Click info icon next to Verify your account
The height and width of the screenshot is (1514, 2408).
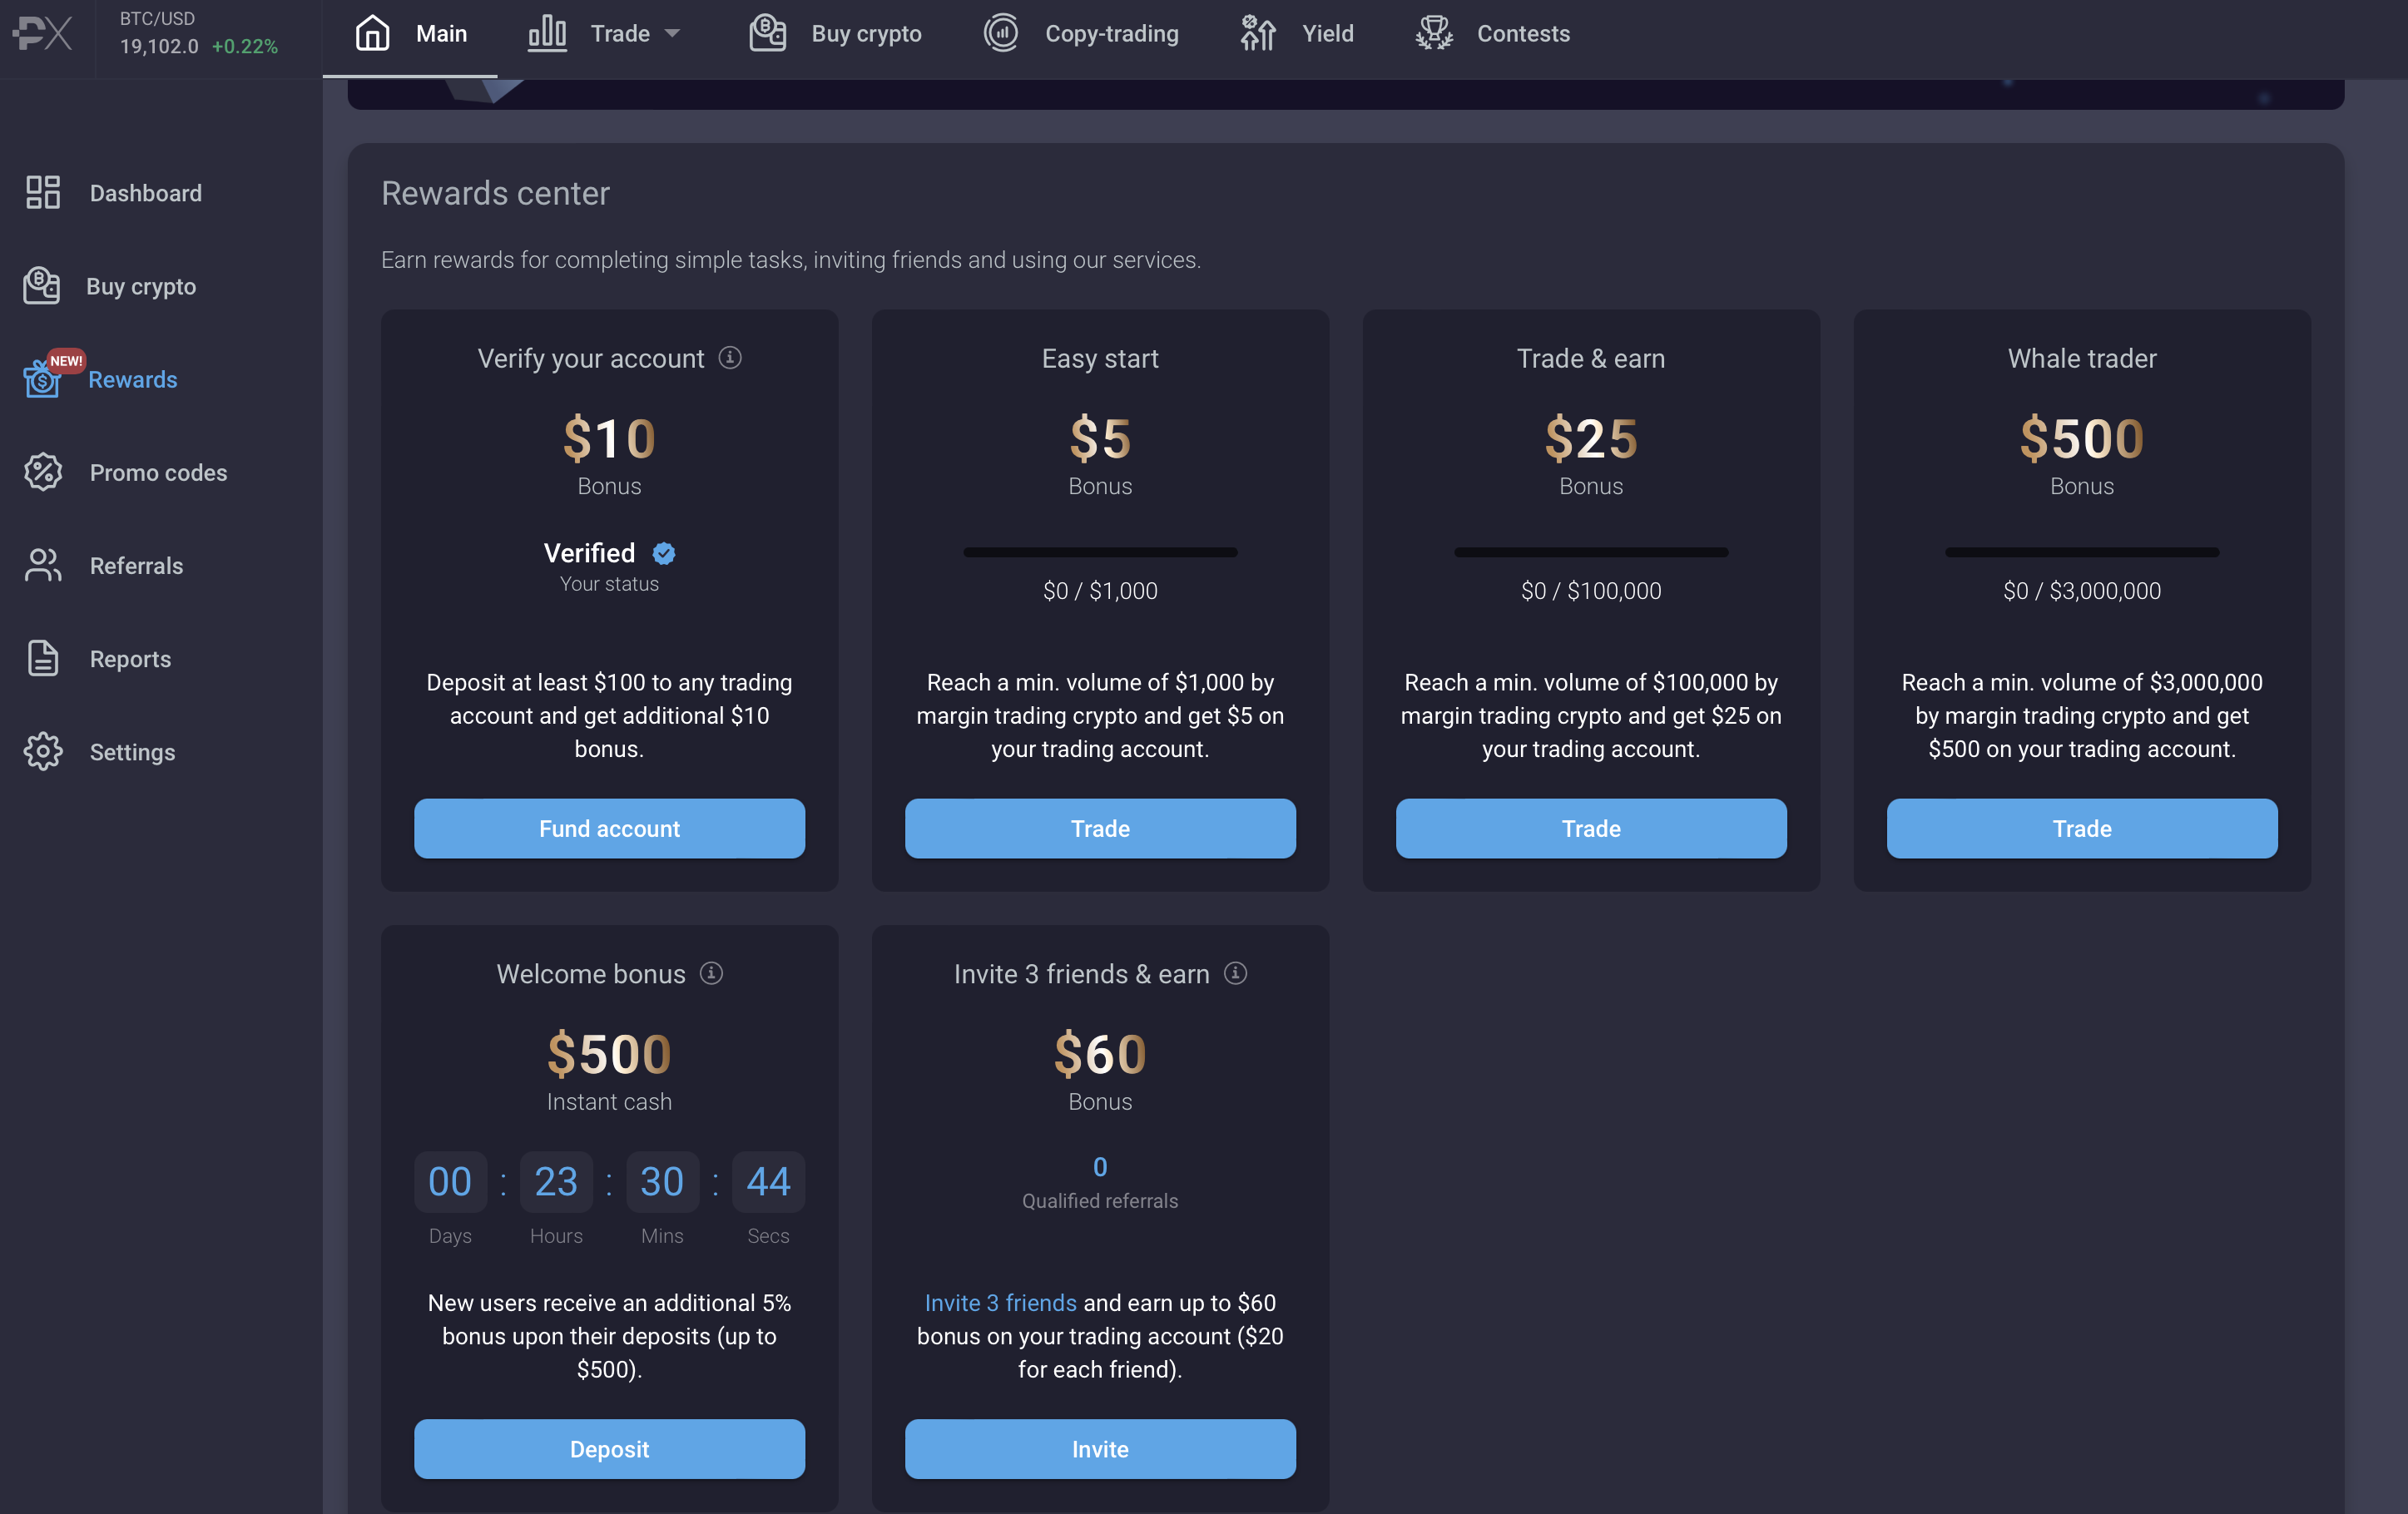point(730,357)
